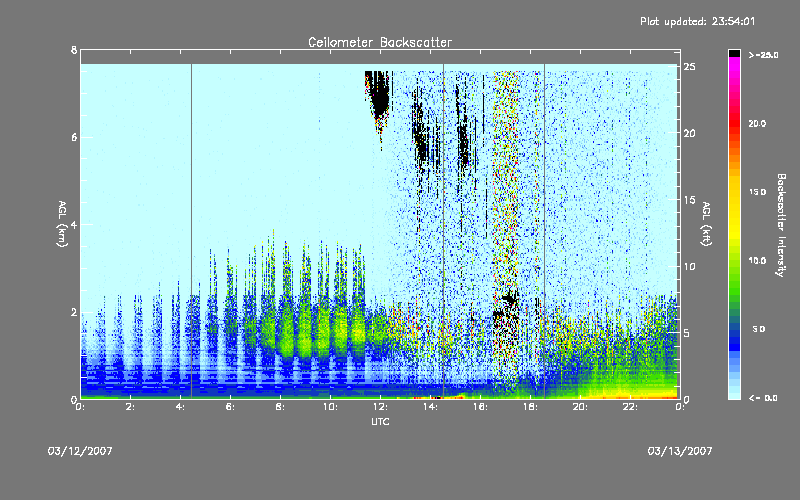Click the "10:" tick on the UTC axis
This screenshot has height=500, width=800.
[x=330, y=407]
